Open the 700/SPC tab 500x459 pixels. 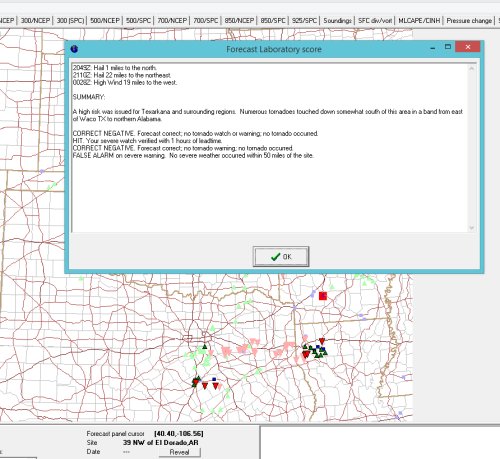pyautogui.click(x=206, y=21)
